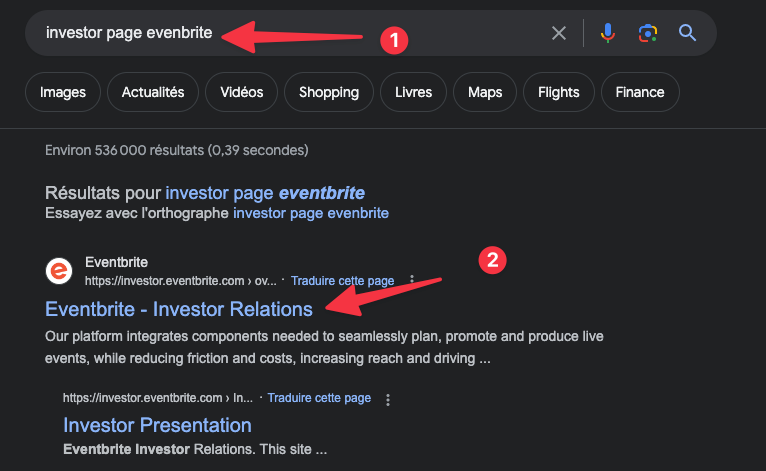Switch to the Actualités filter
766x471 pixels.
(x=153, y=92)
